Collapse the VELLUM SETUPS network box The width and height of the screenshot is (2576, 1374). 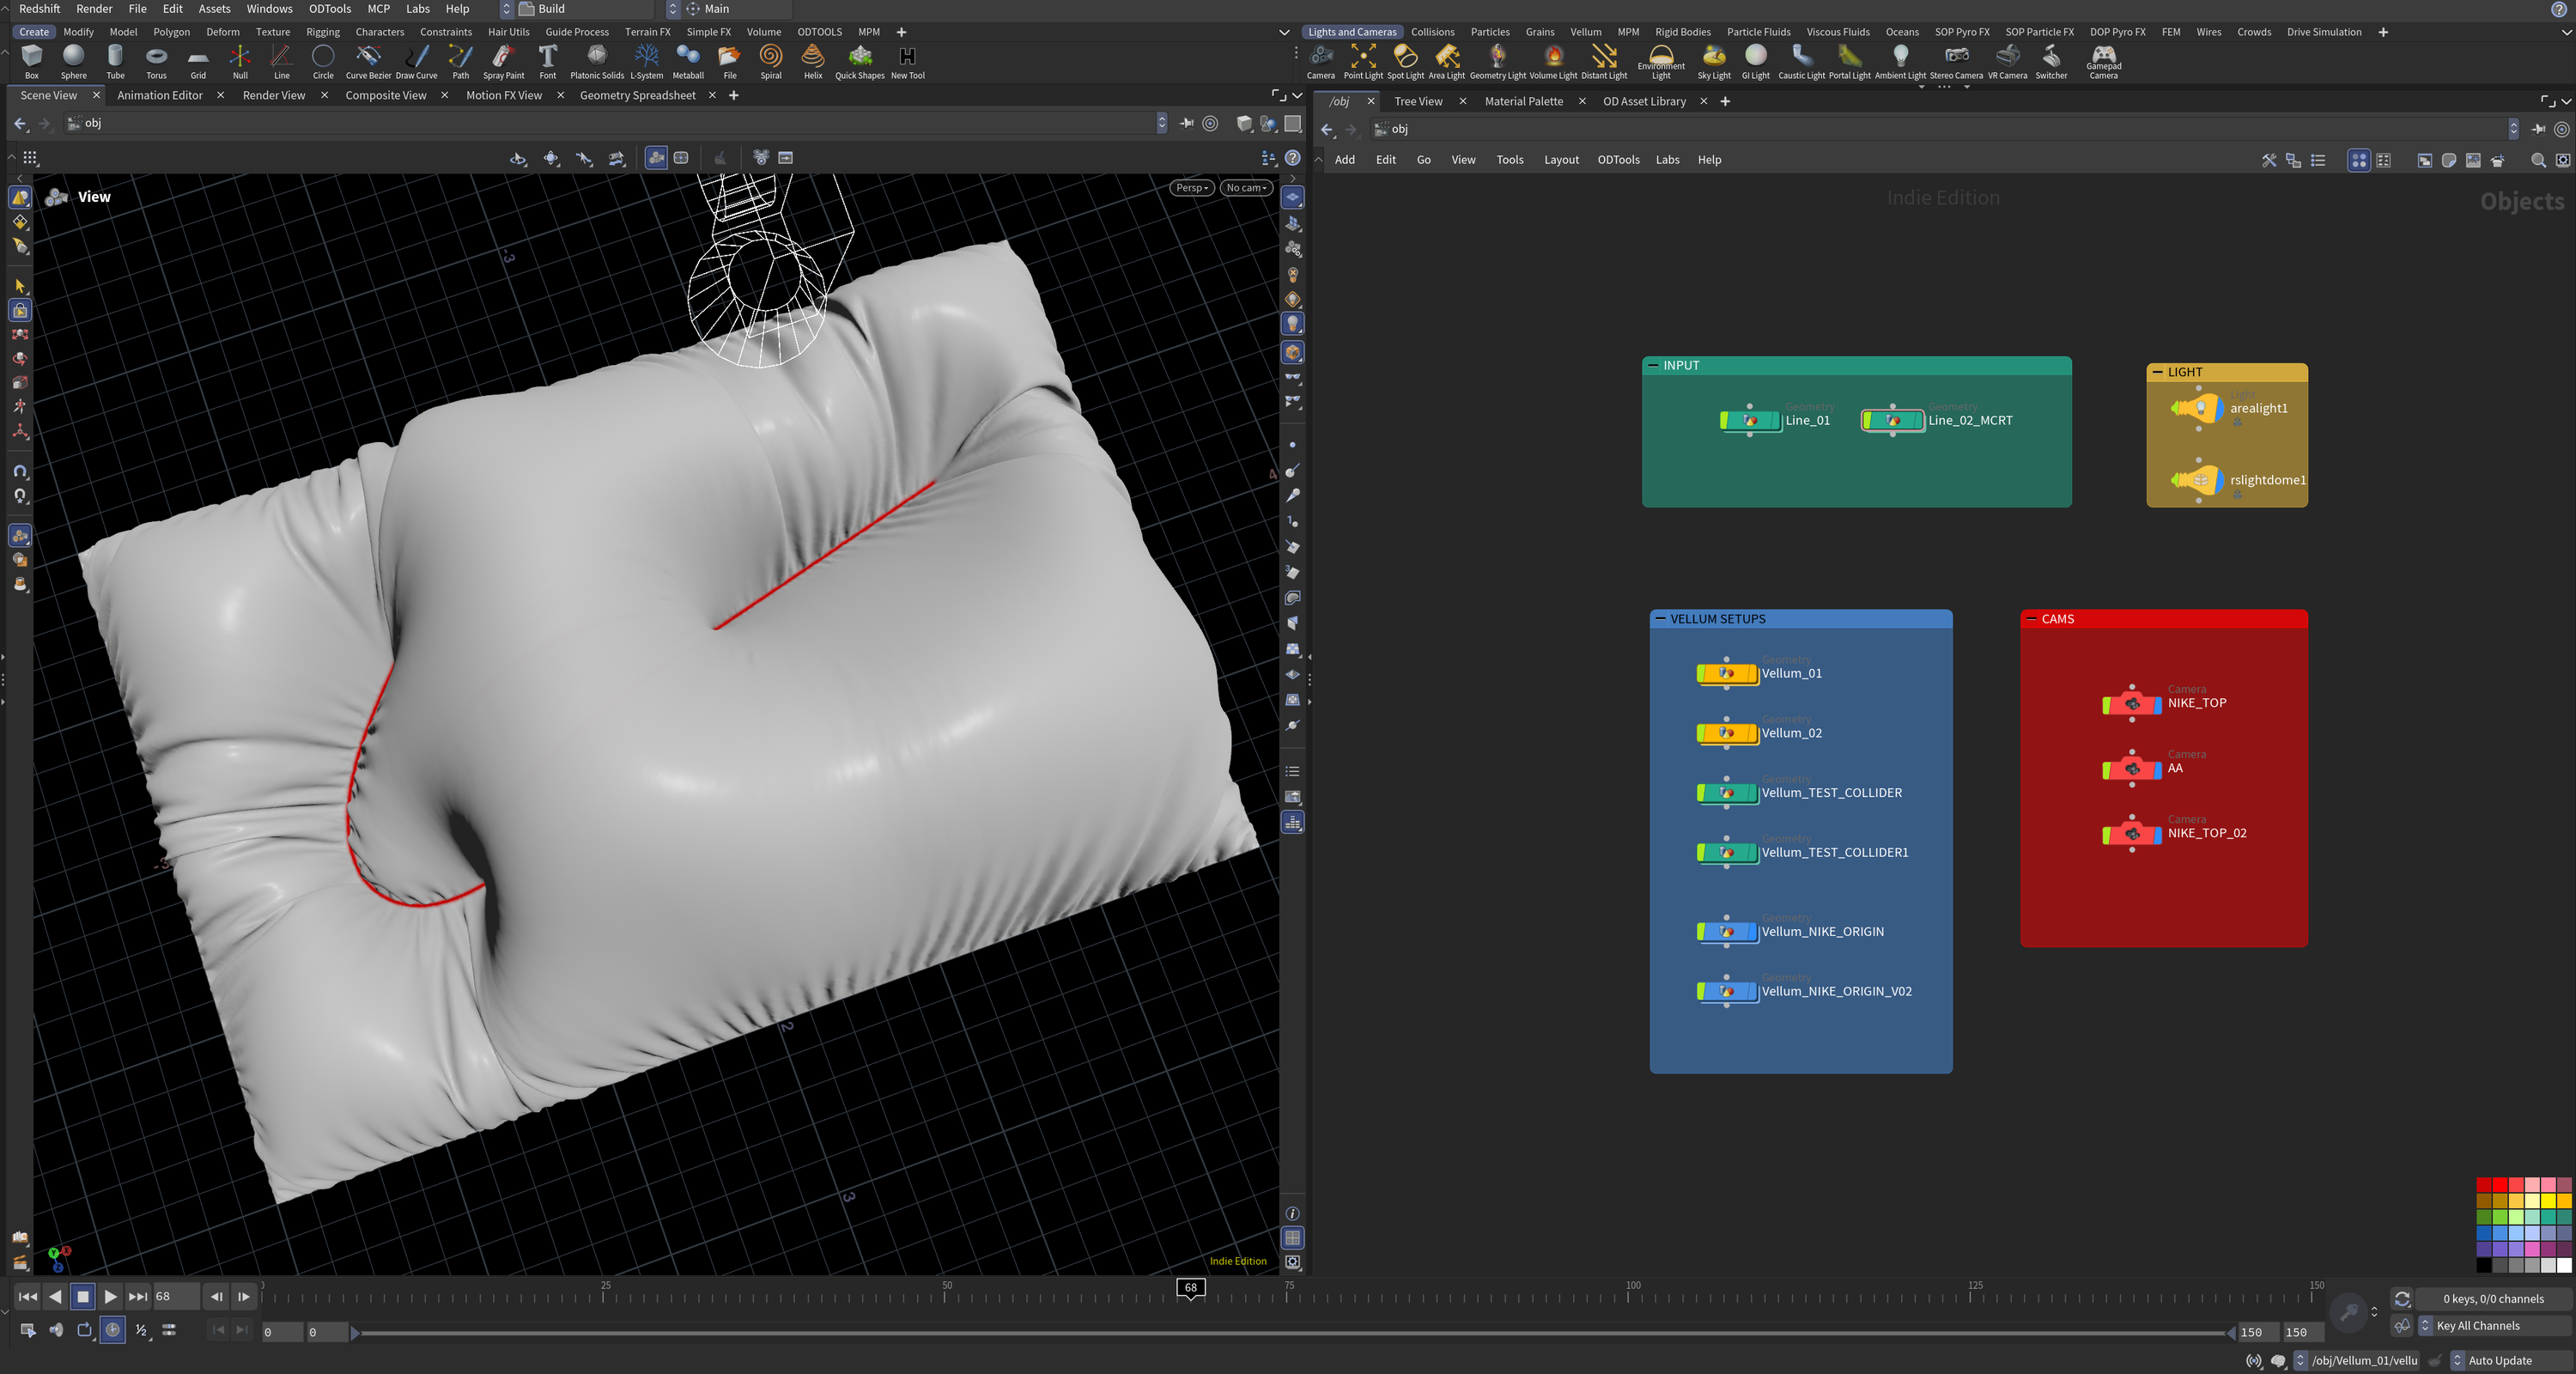click(1660, 619)
